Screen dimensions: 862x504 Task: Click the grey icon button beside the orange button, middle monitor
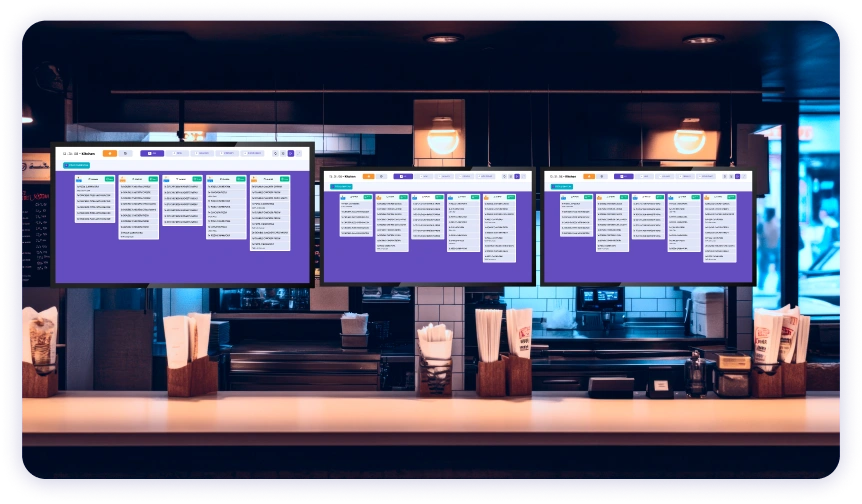[x=382, y=176]
